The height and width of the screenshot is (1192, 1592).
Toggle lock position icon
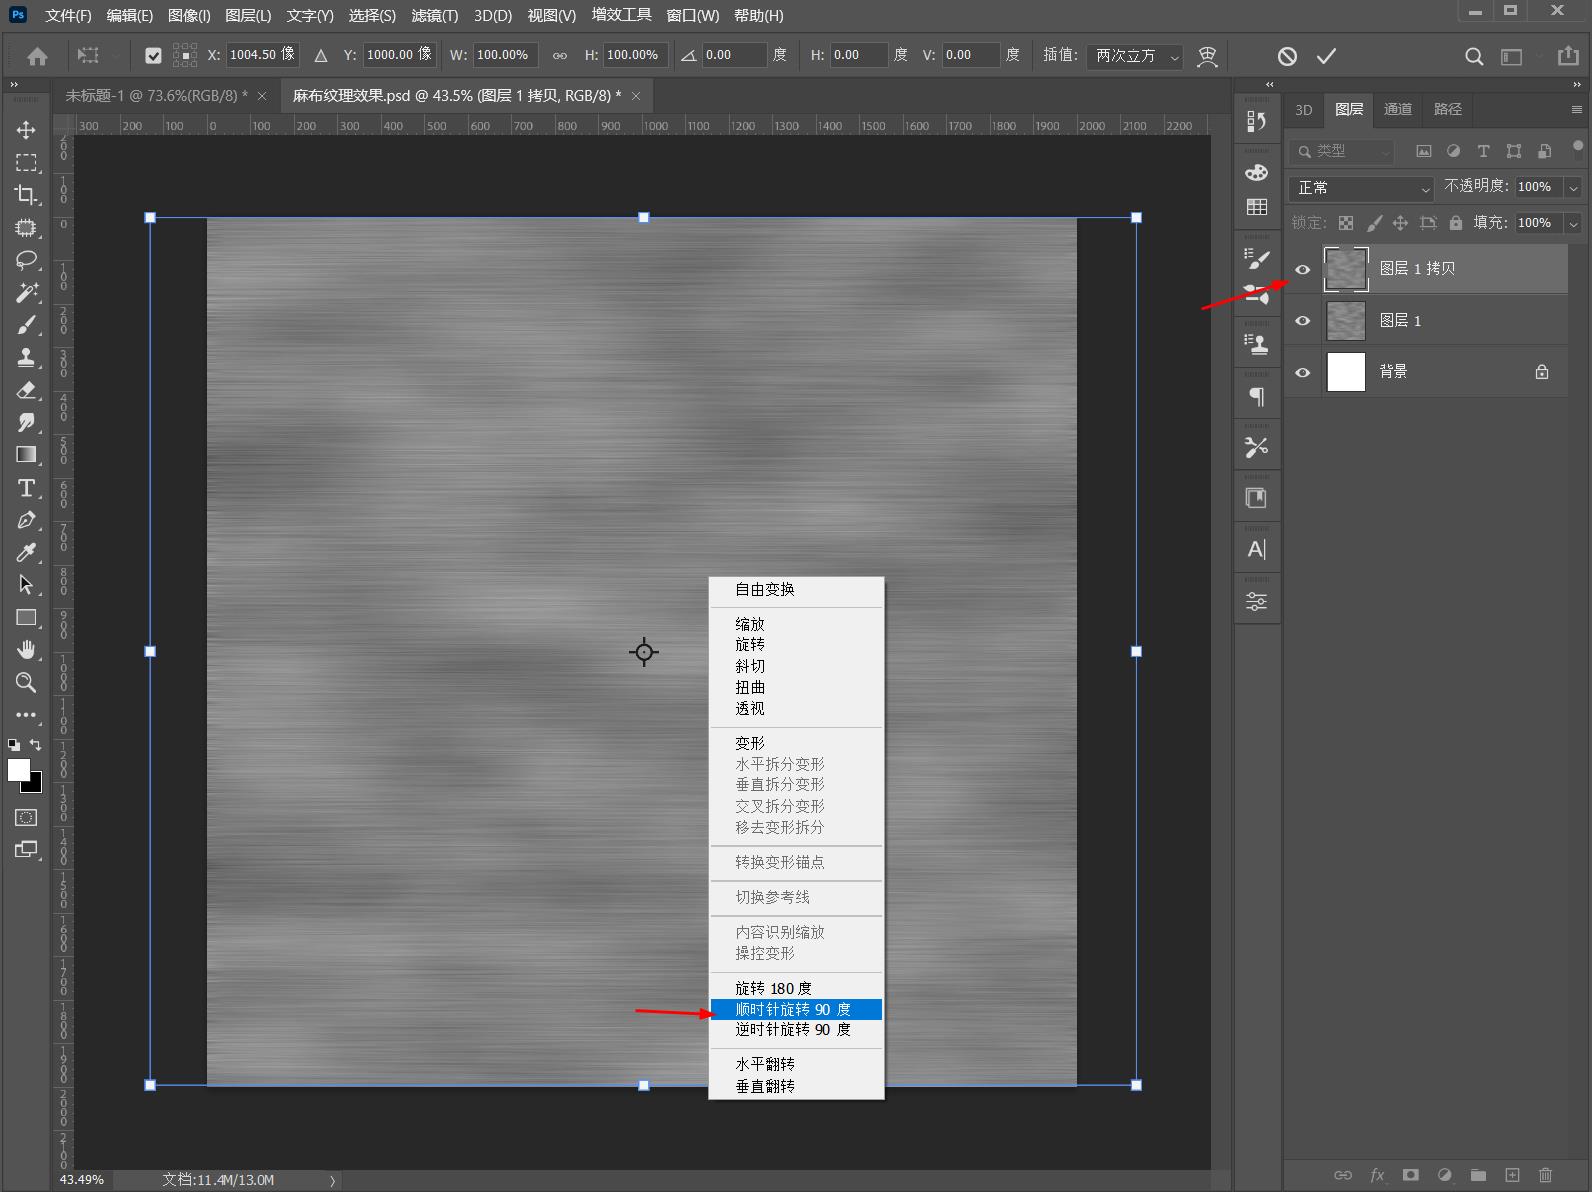point(1400,223)
